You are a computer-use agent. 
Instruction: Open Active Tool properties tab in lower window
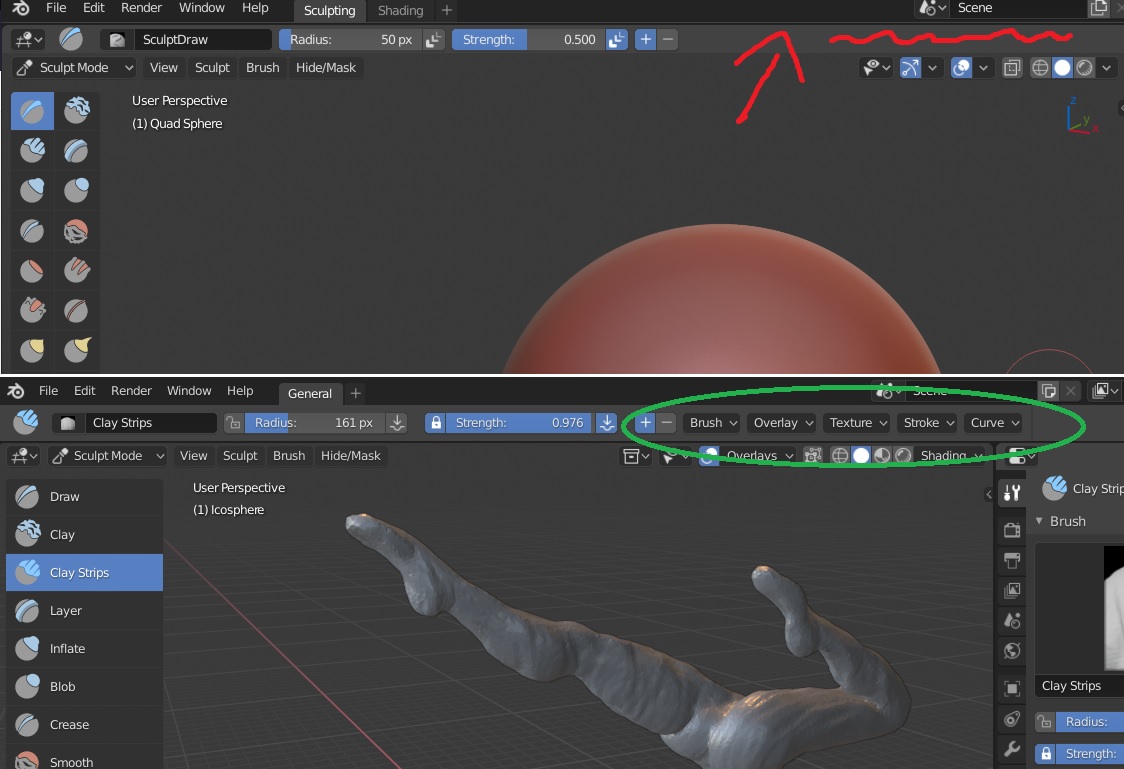(1012, 492)
